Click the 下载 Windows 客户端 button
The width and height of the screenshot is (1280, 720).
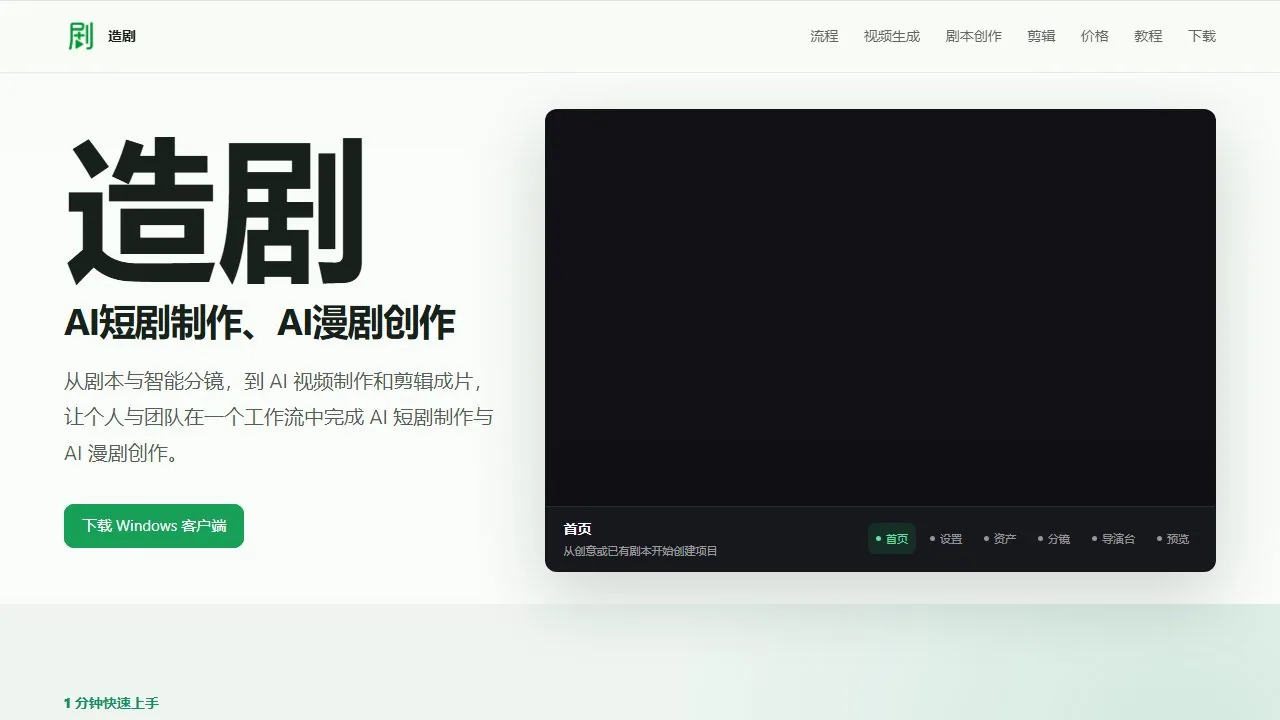(x=154, y=526)
